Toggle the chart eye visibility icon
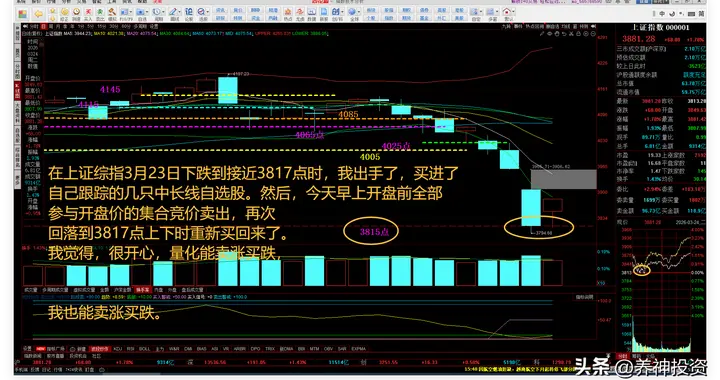 [550, 34]
